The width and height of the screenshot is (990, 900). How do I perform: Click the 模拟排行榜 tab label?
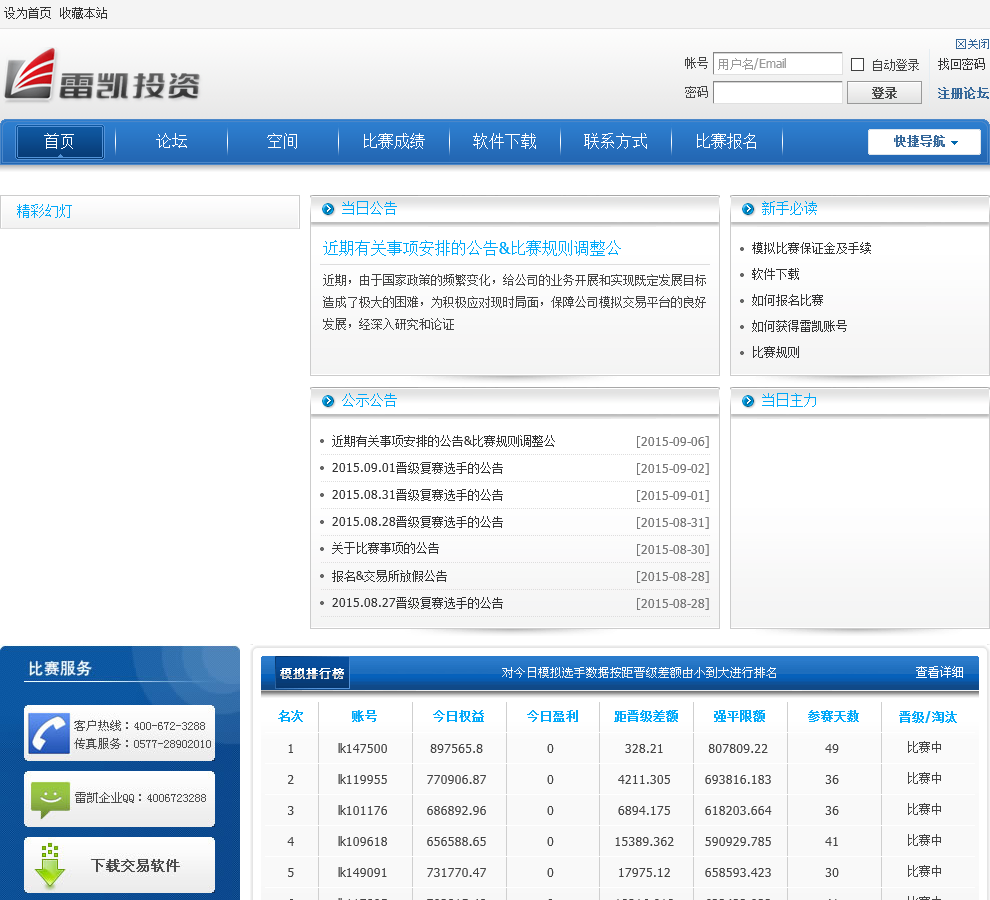pyautogui.click(x=312, y=673)
